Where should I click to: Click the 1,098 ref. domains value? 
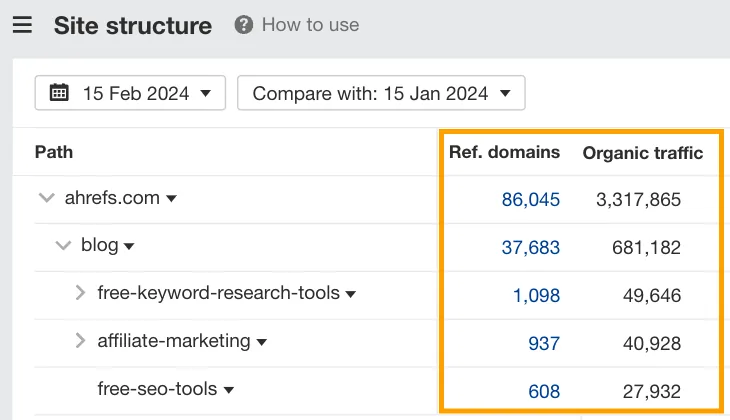pos(536,295)
